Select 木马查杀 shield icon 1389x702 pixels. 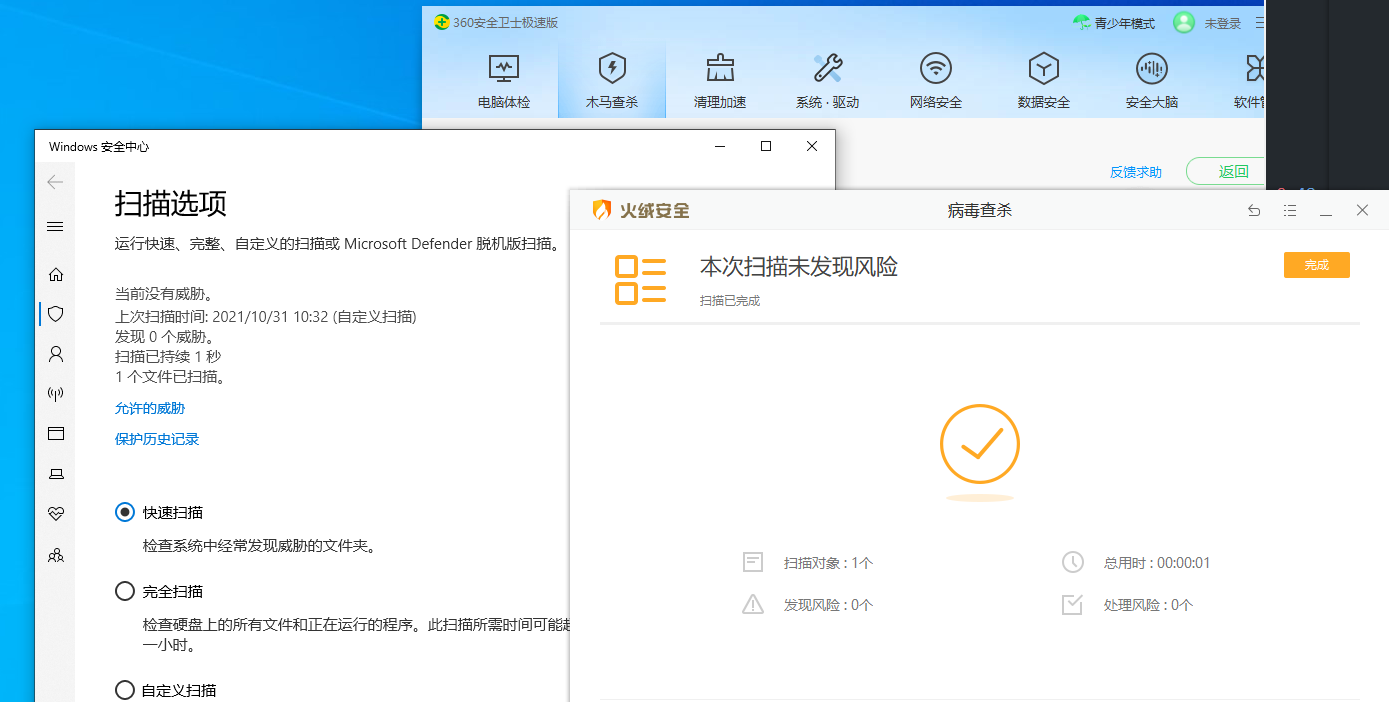[611, 81]
